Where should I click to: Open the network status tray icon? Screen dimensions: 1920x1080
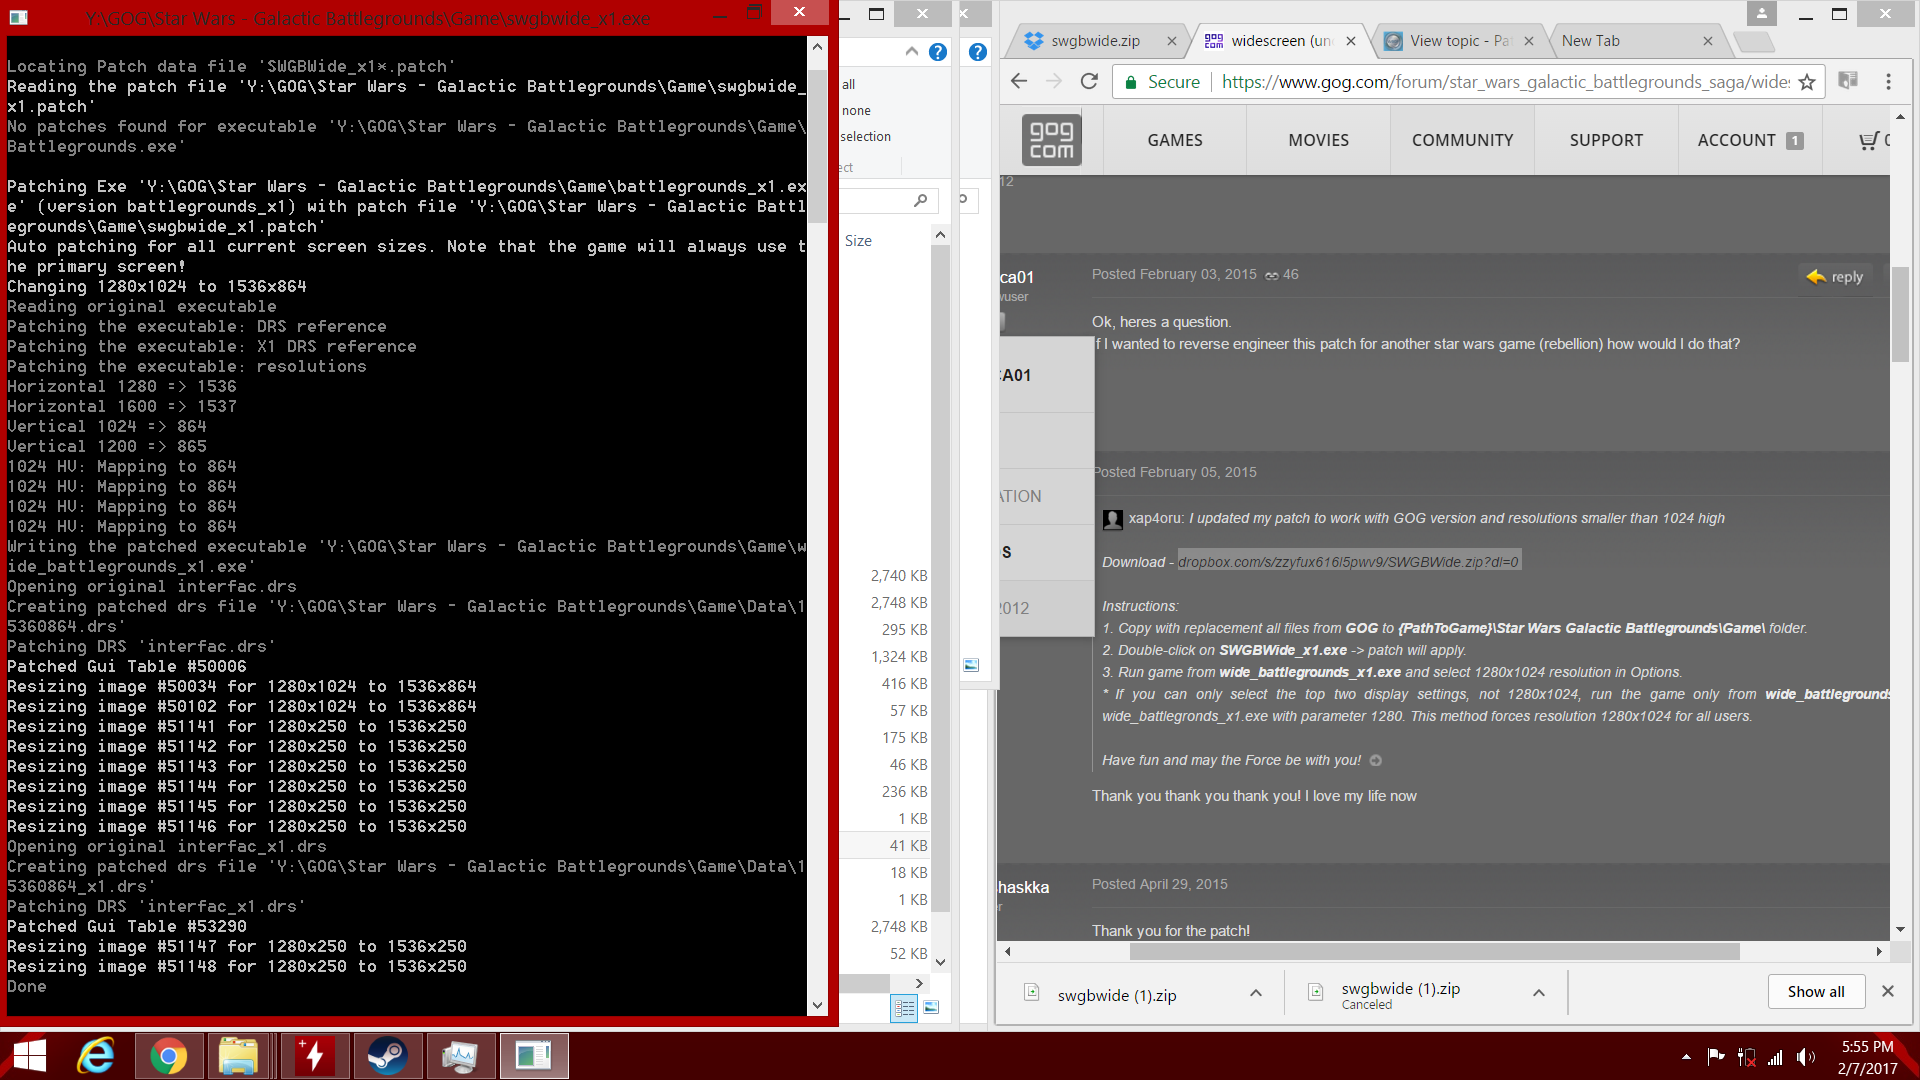[x=1776, y=1057]
